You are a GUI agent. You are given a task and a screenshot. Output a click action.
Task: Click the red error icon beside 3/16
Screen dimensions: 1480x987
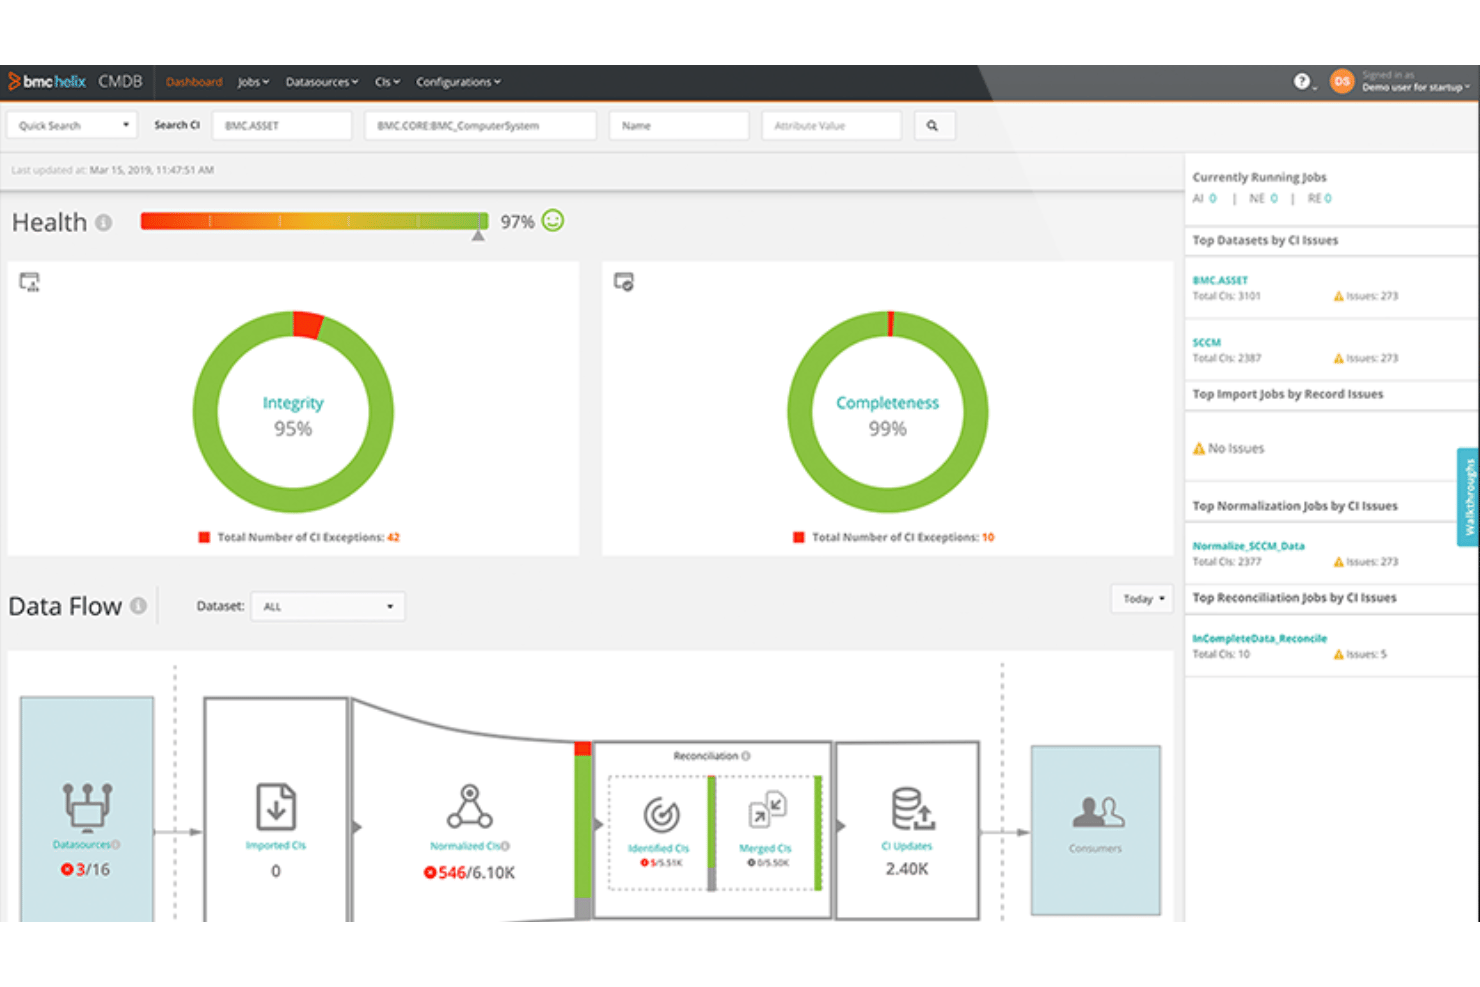67,870
